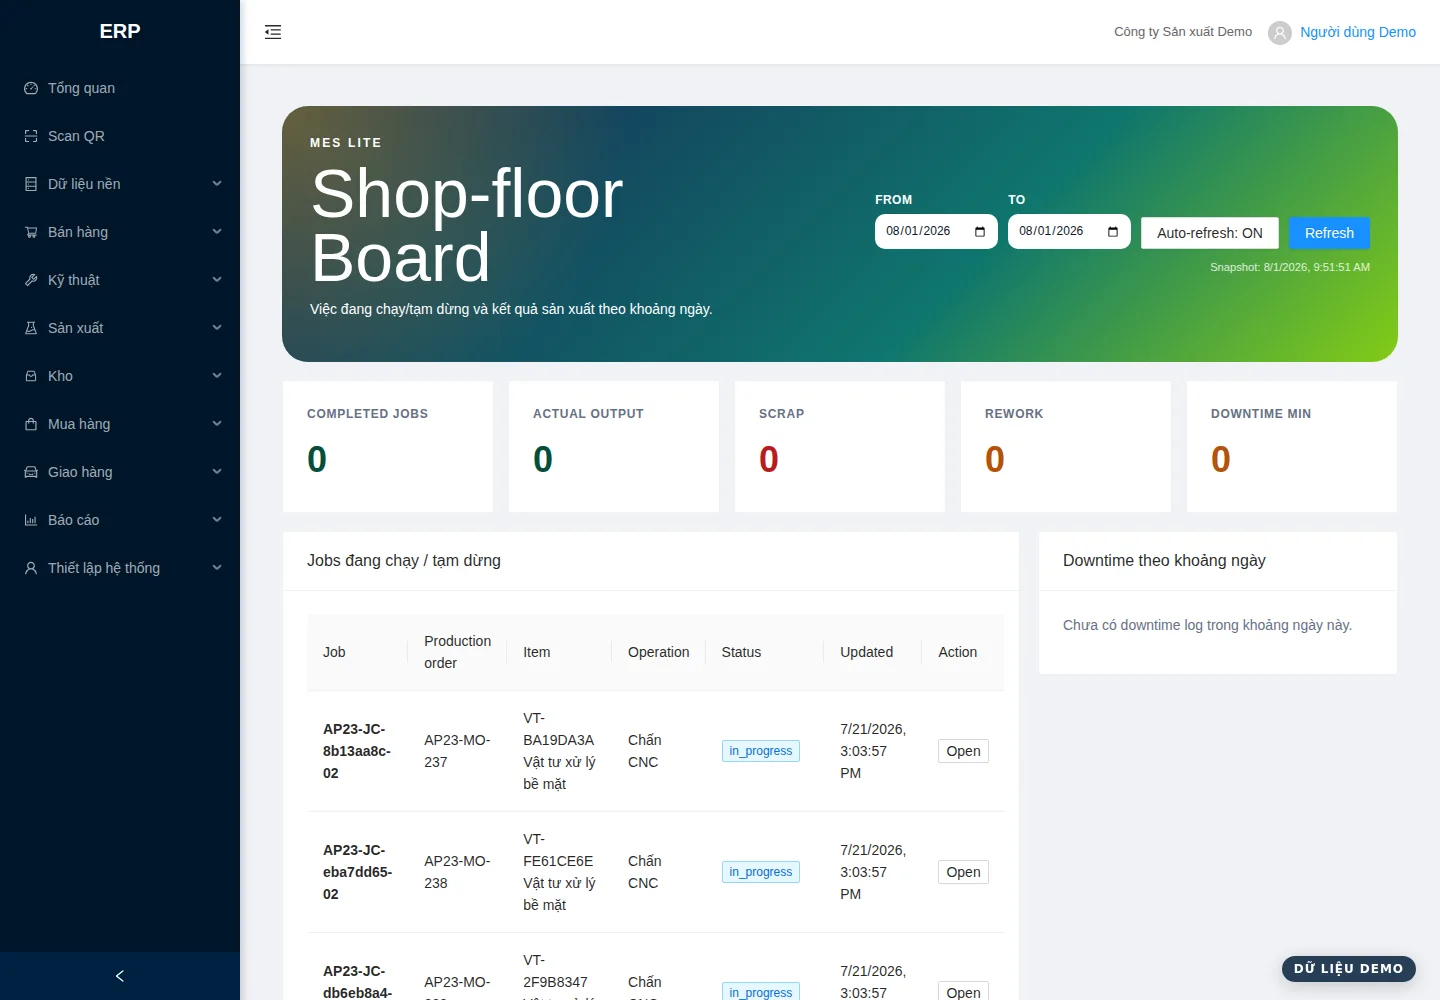Click the Kho warehouse icon
Viewport: 1440px width, 1000px height.
click(31, 376)
